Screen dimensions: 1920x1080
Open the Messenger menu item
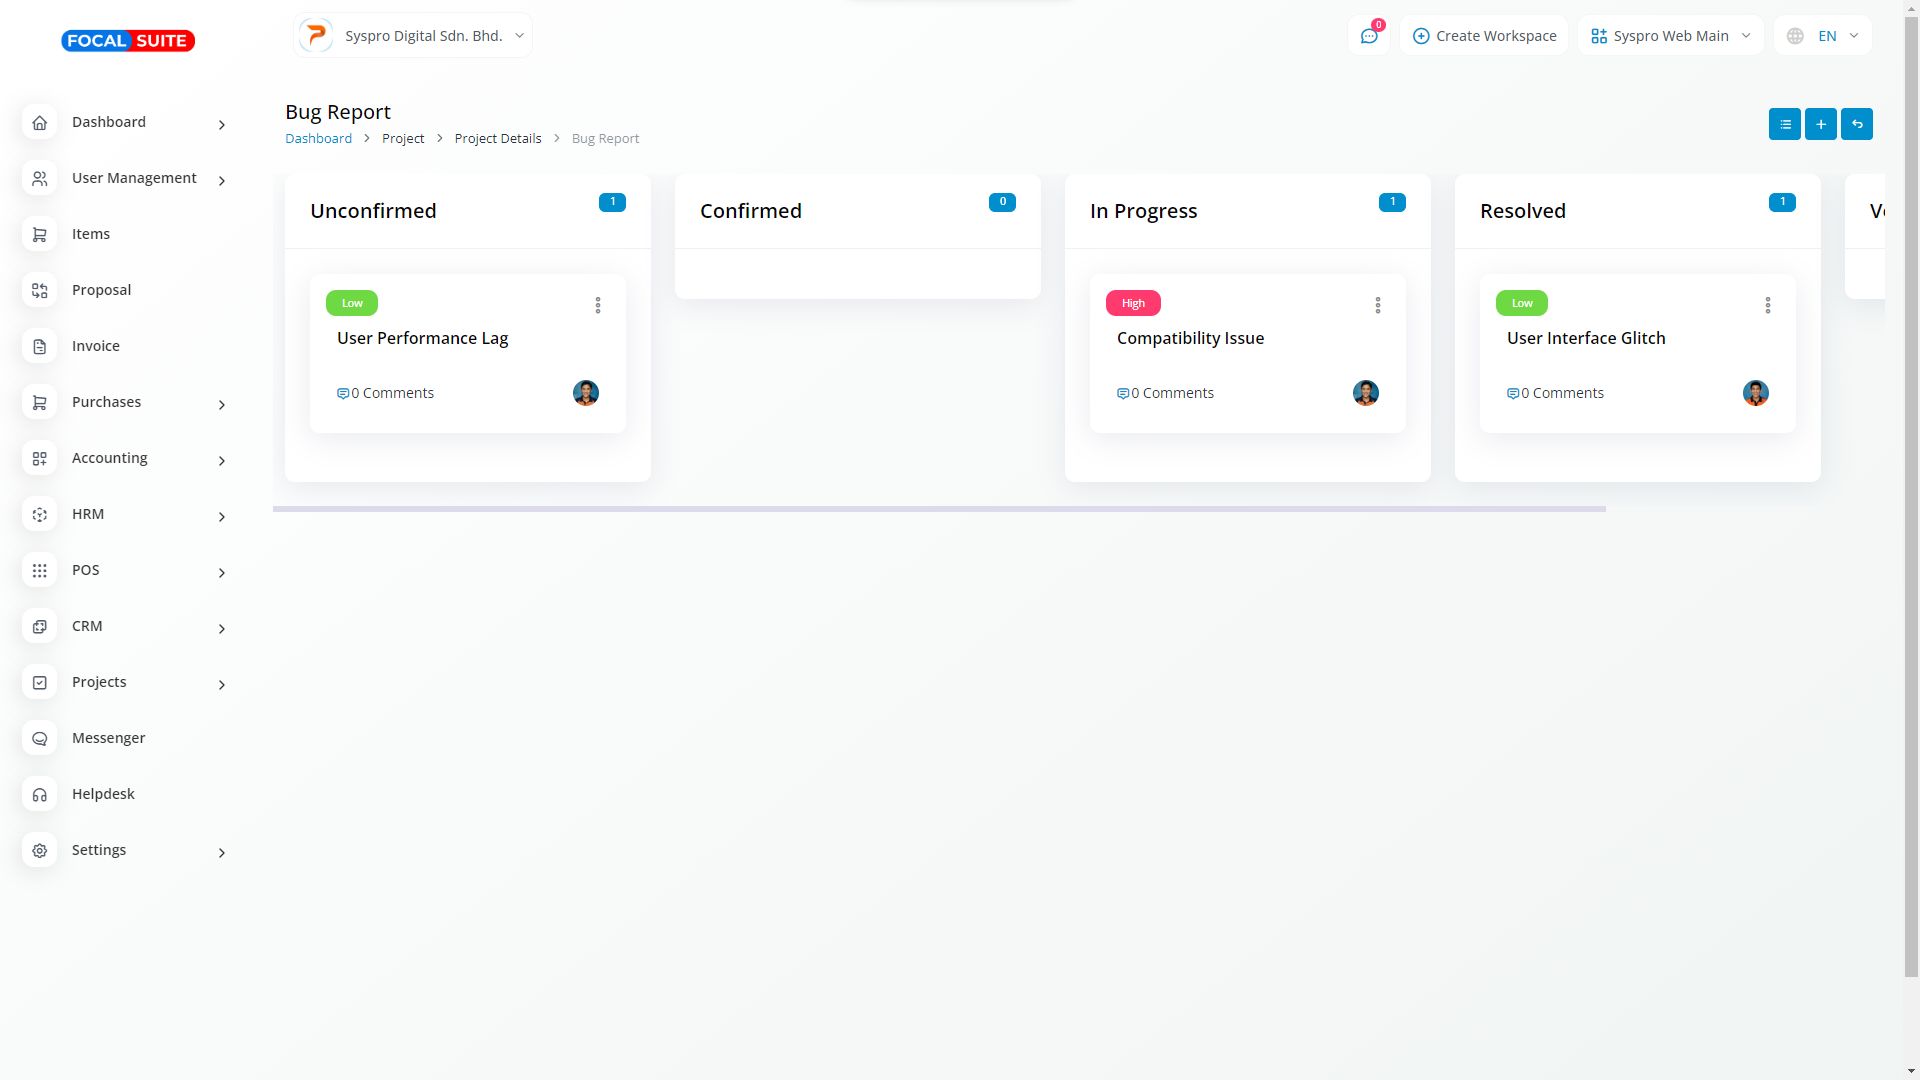[108, 738]
